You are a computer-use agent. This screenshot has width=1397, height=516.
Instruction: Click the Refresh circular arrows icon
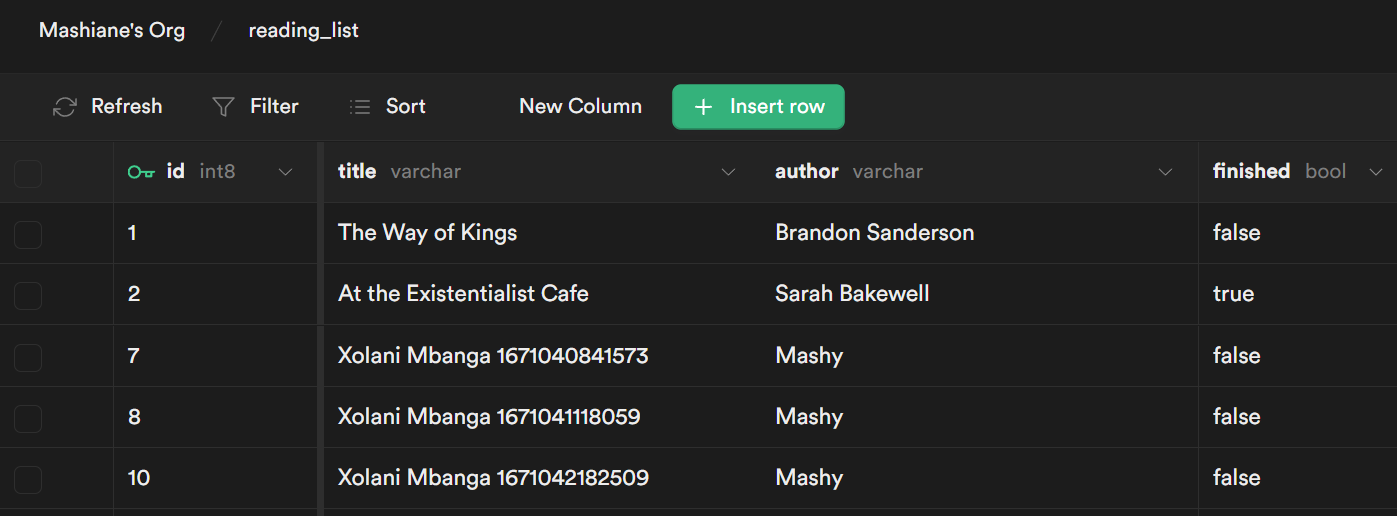tap(65, 107)
